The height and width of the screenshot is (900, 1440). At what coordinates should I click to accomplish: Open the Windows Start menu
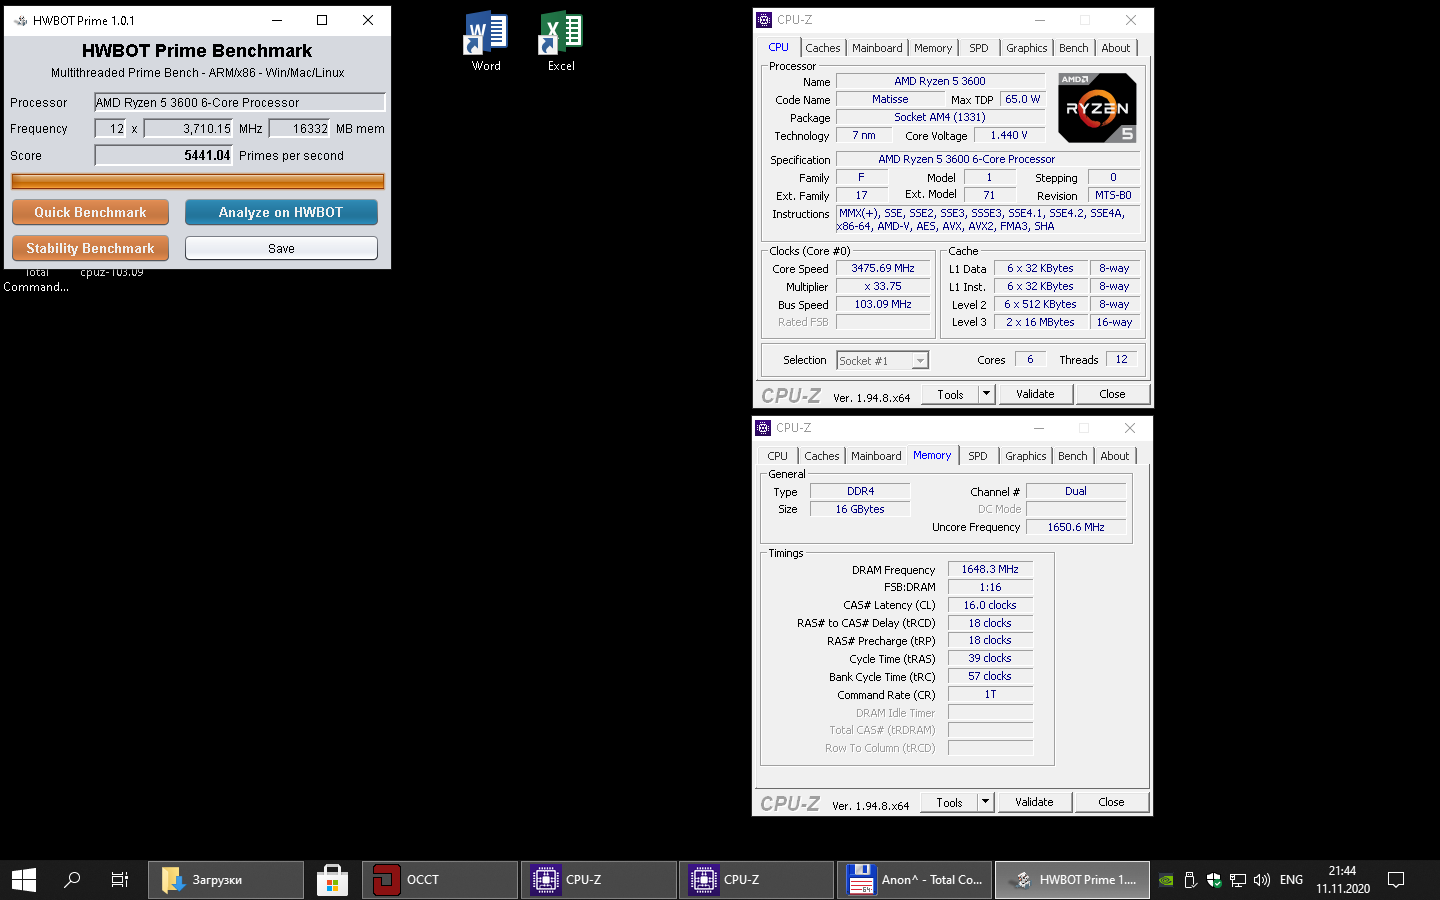click(x=24, y=880)
